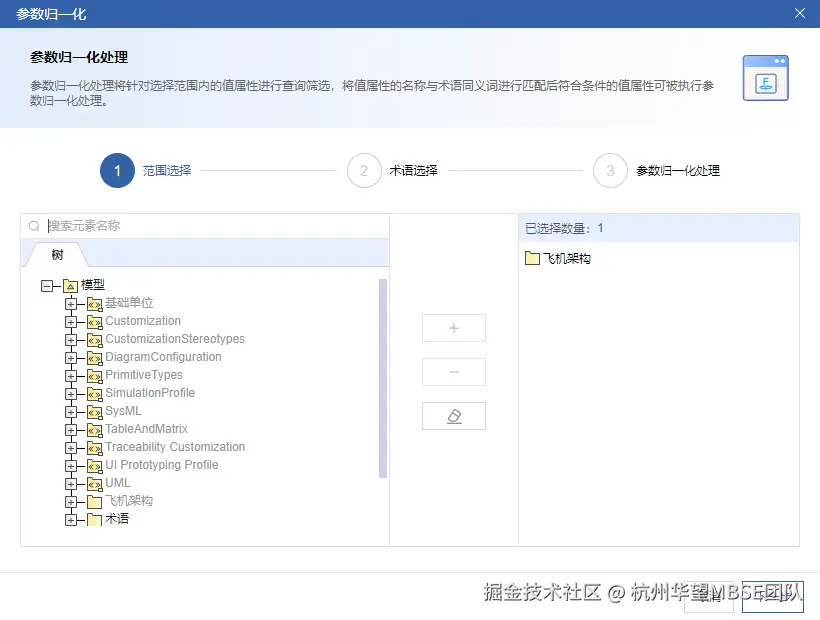Click the plus add-to-selection button

click(454, 328)
